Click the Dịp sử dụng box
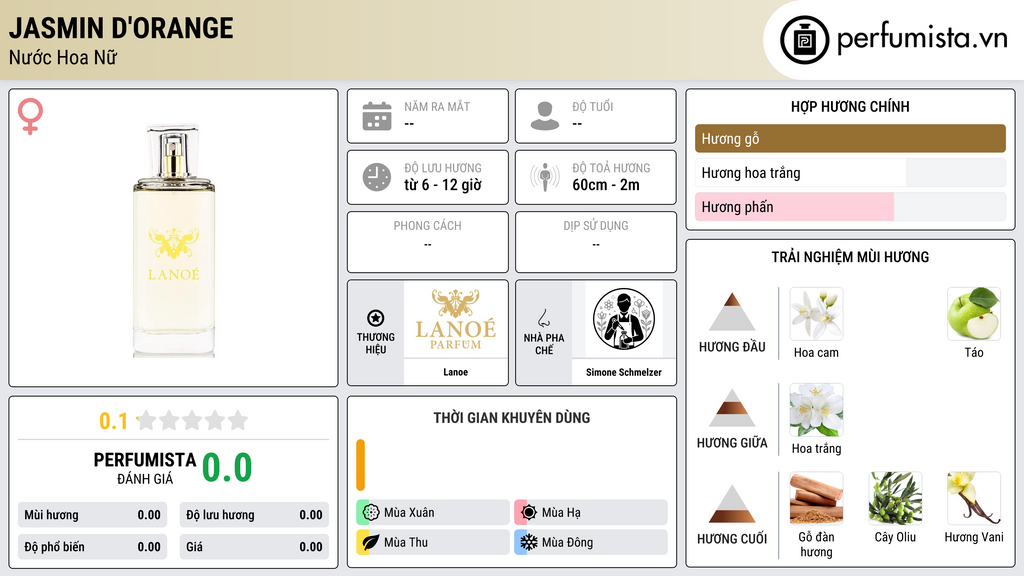 (x=596, y=242)
